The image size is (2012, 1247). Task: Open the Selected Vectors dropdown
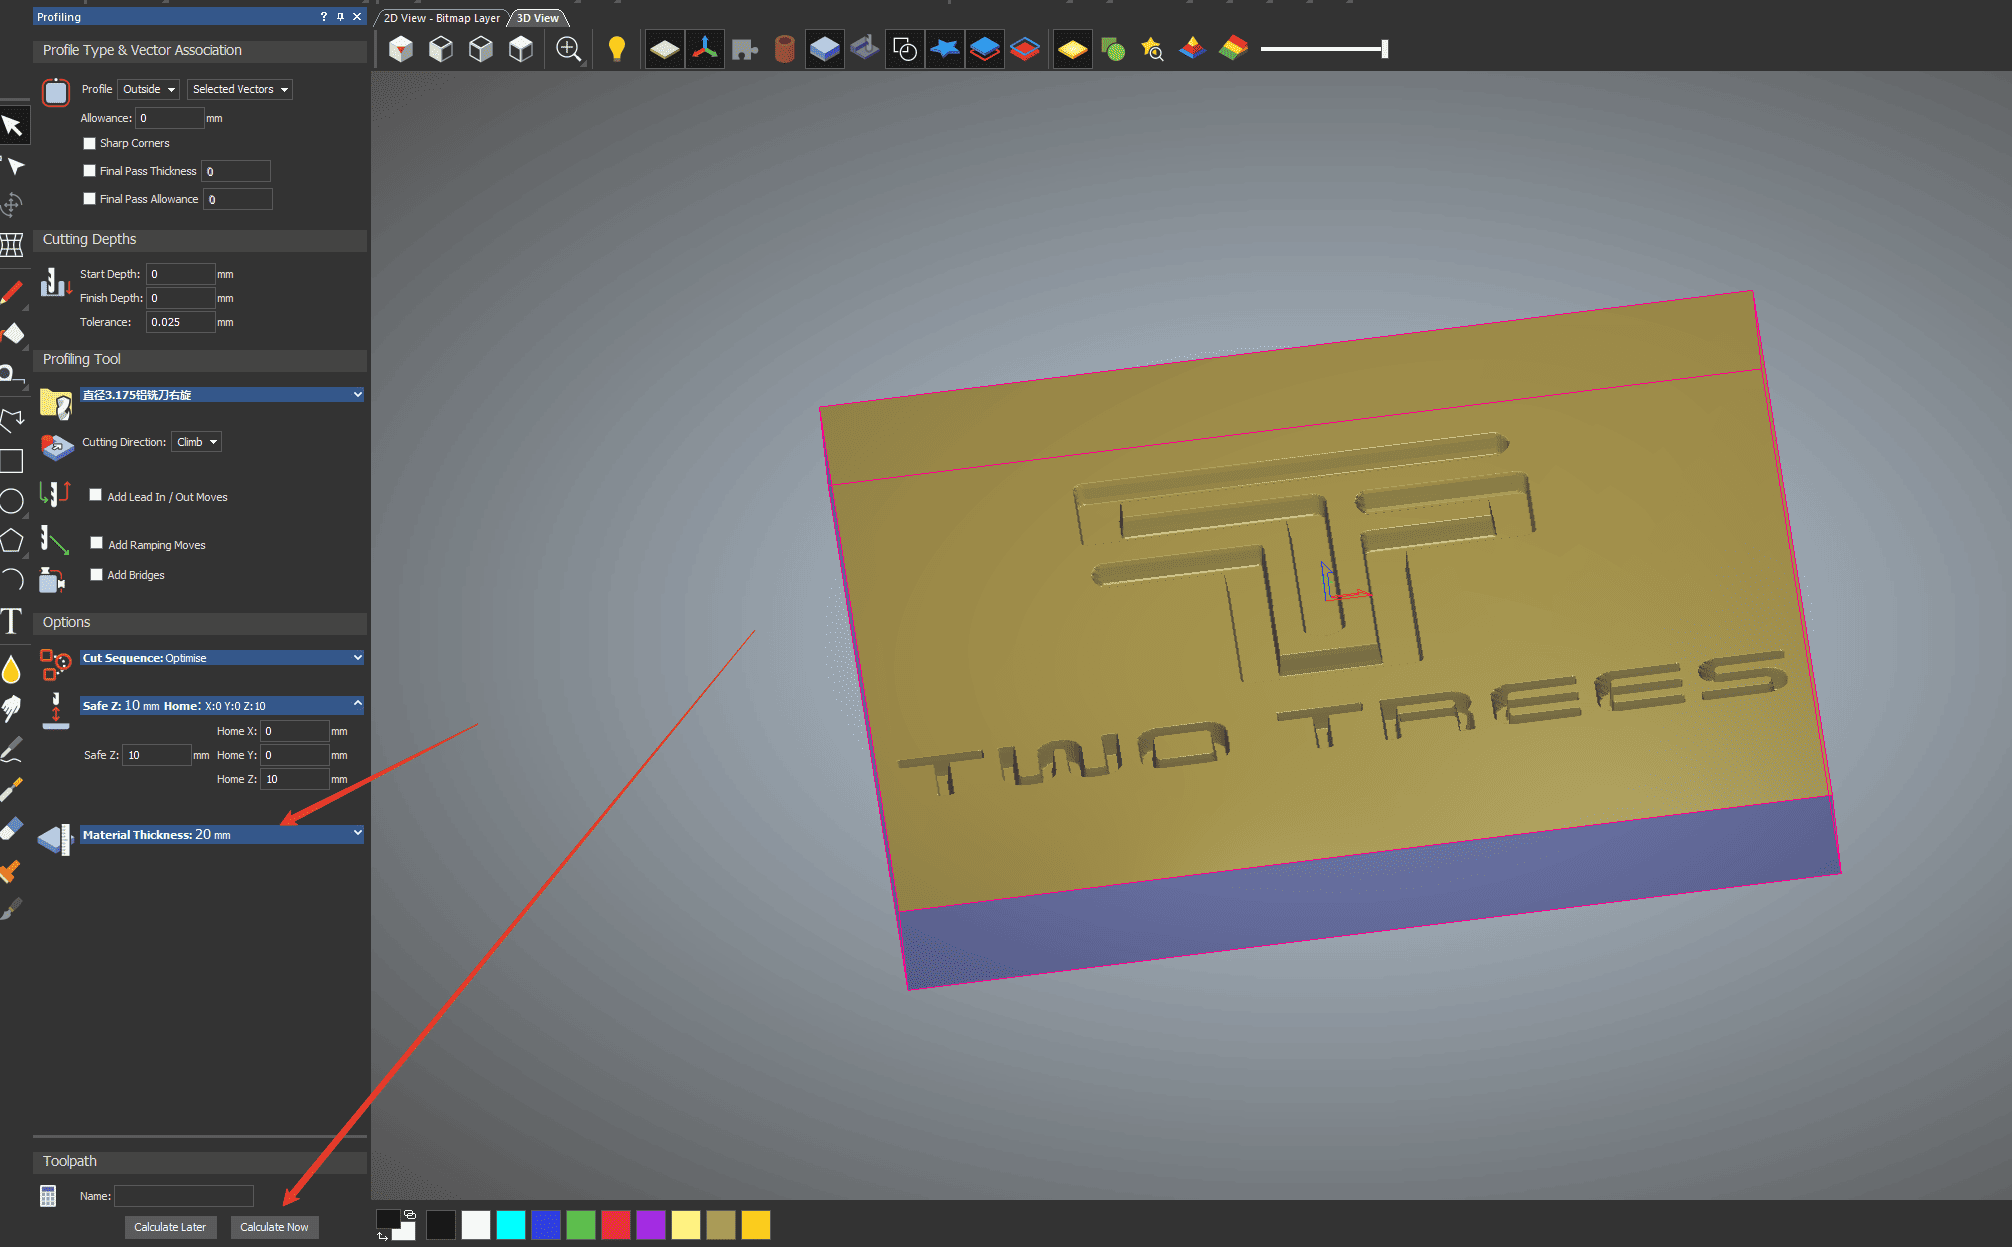[x=240, y=89]
